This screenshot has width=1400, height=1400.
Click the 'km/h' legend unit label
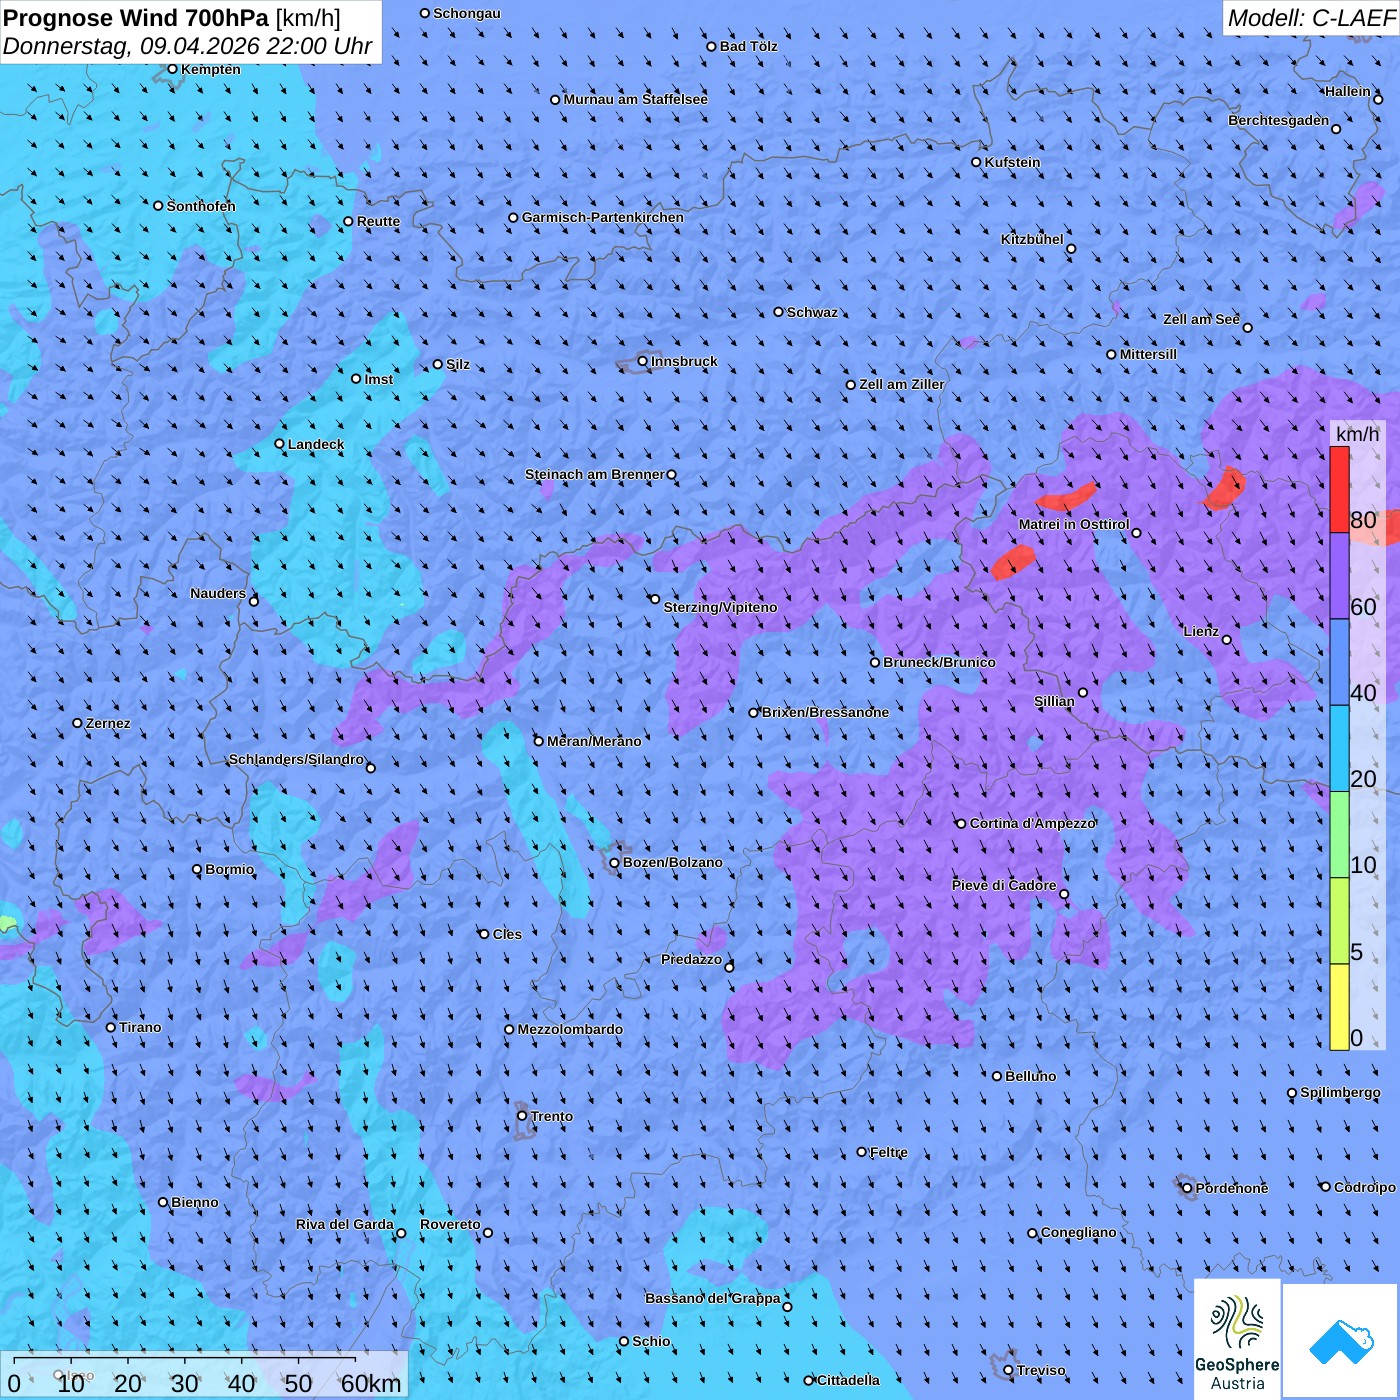[1357, 433]
